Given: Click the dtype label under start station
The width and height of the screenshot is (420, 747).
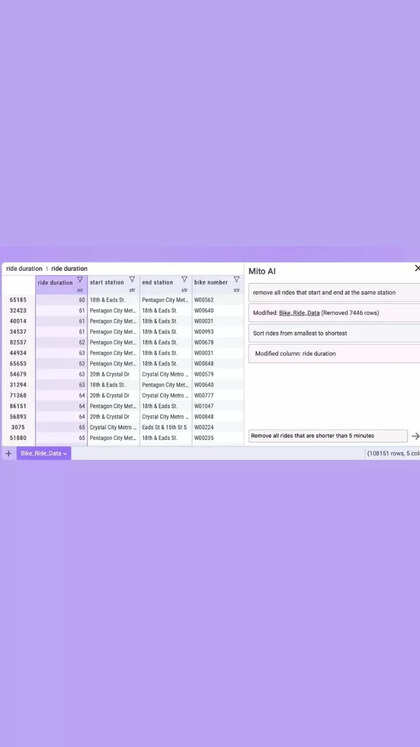Looking at the screenshot, I should coord(132,290).
